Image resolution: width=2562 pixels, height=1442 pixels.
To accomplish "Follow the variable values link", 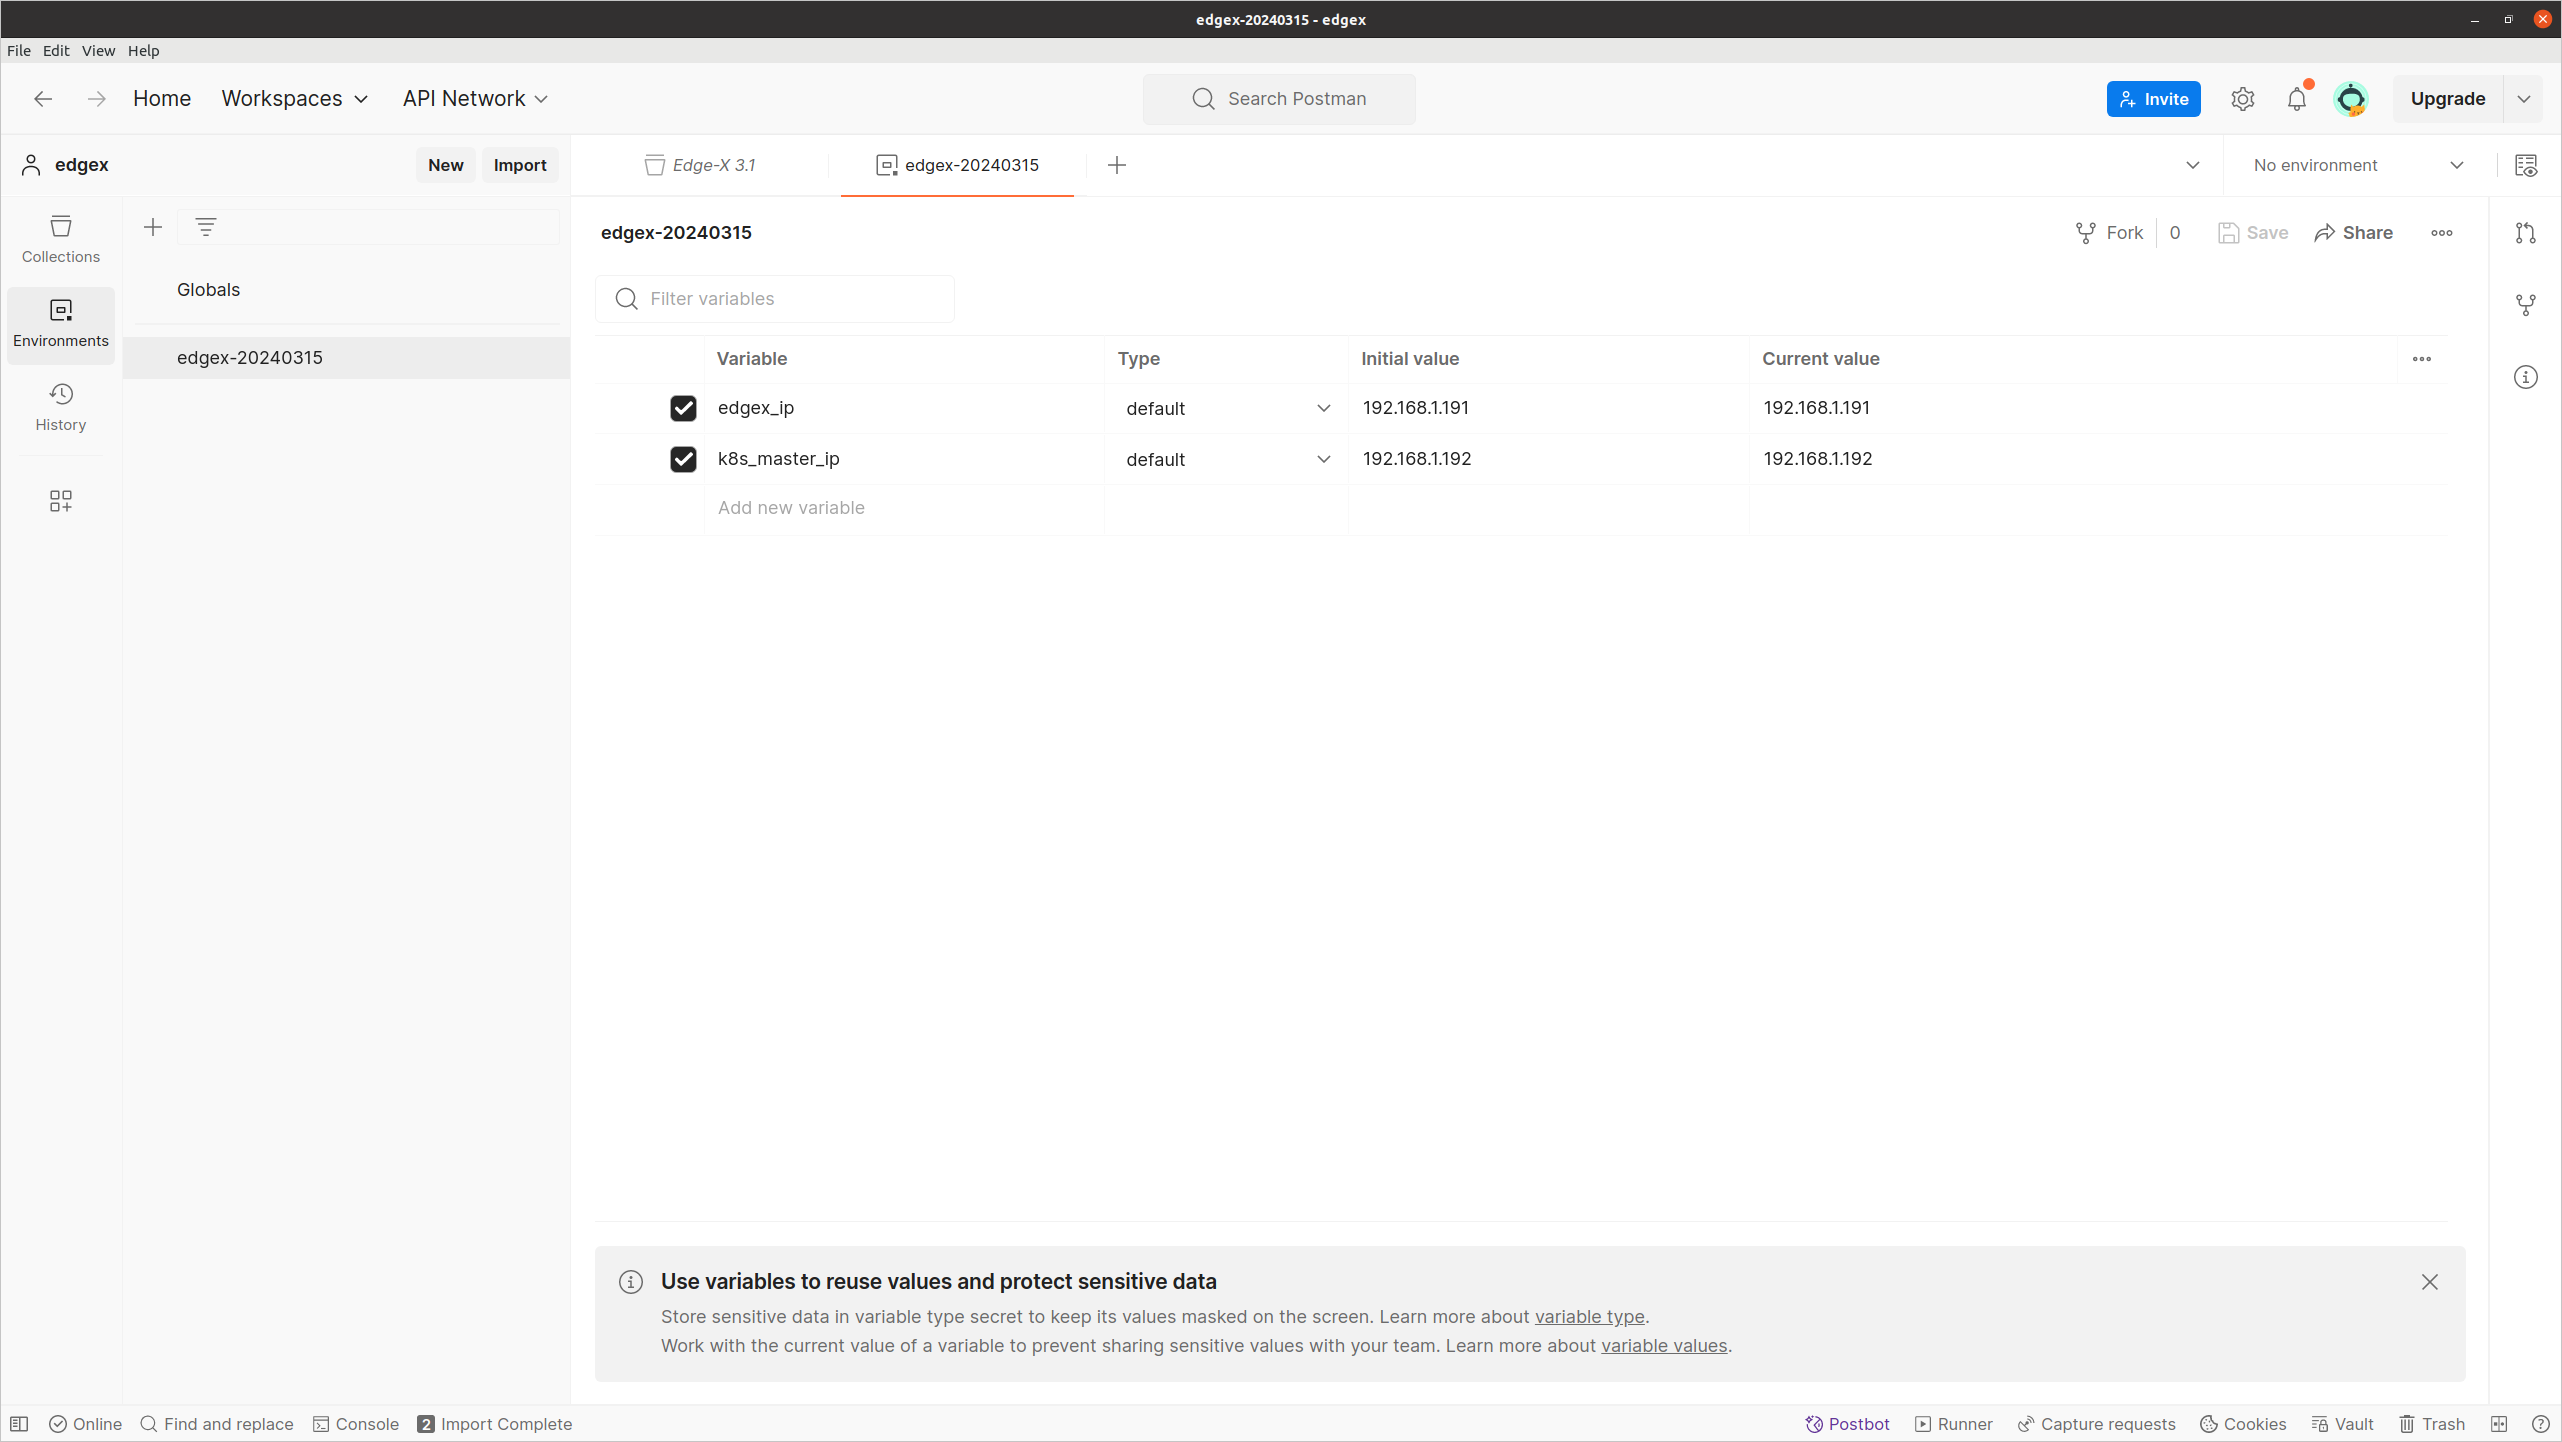I will click(x=1664, y=1346).
